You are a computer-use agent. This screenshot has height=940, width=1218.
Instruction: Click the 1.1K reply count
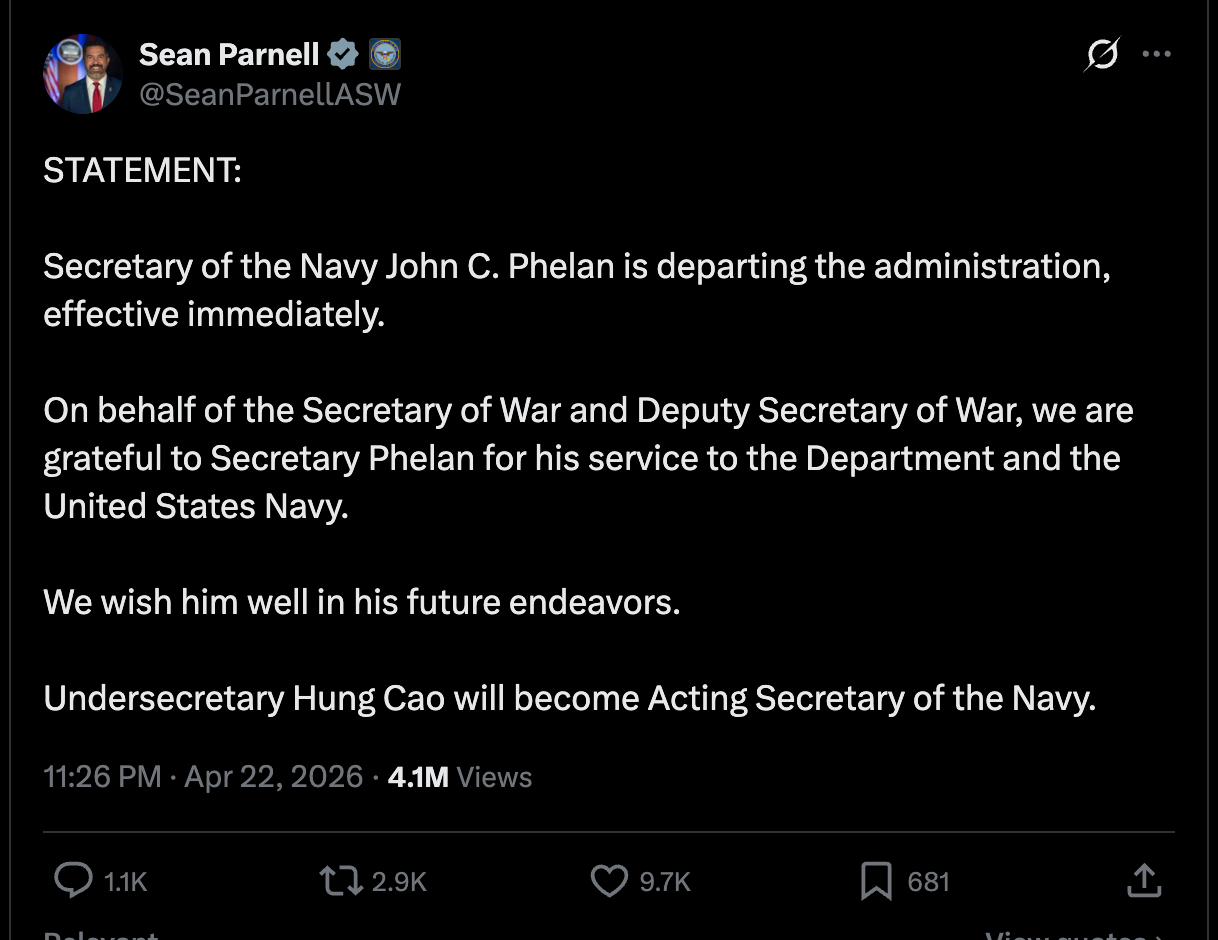(123, 881)
